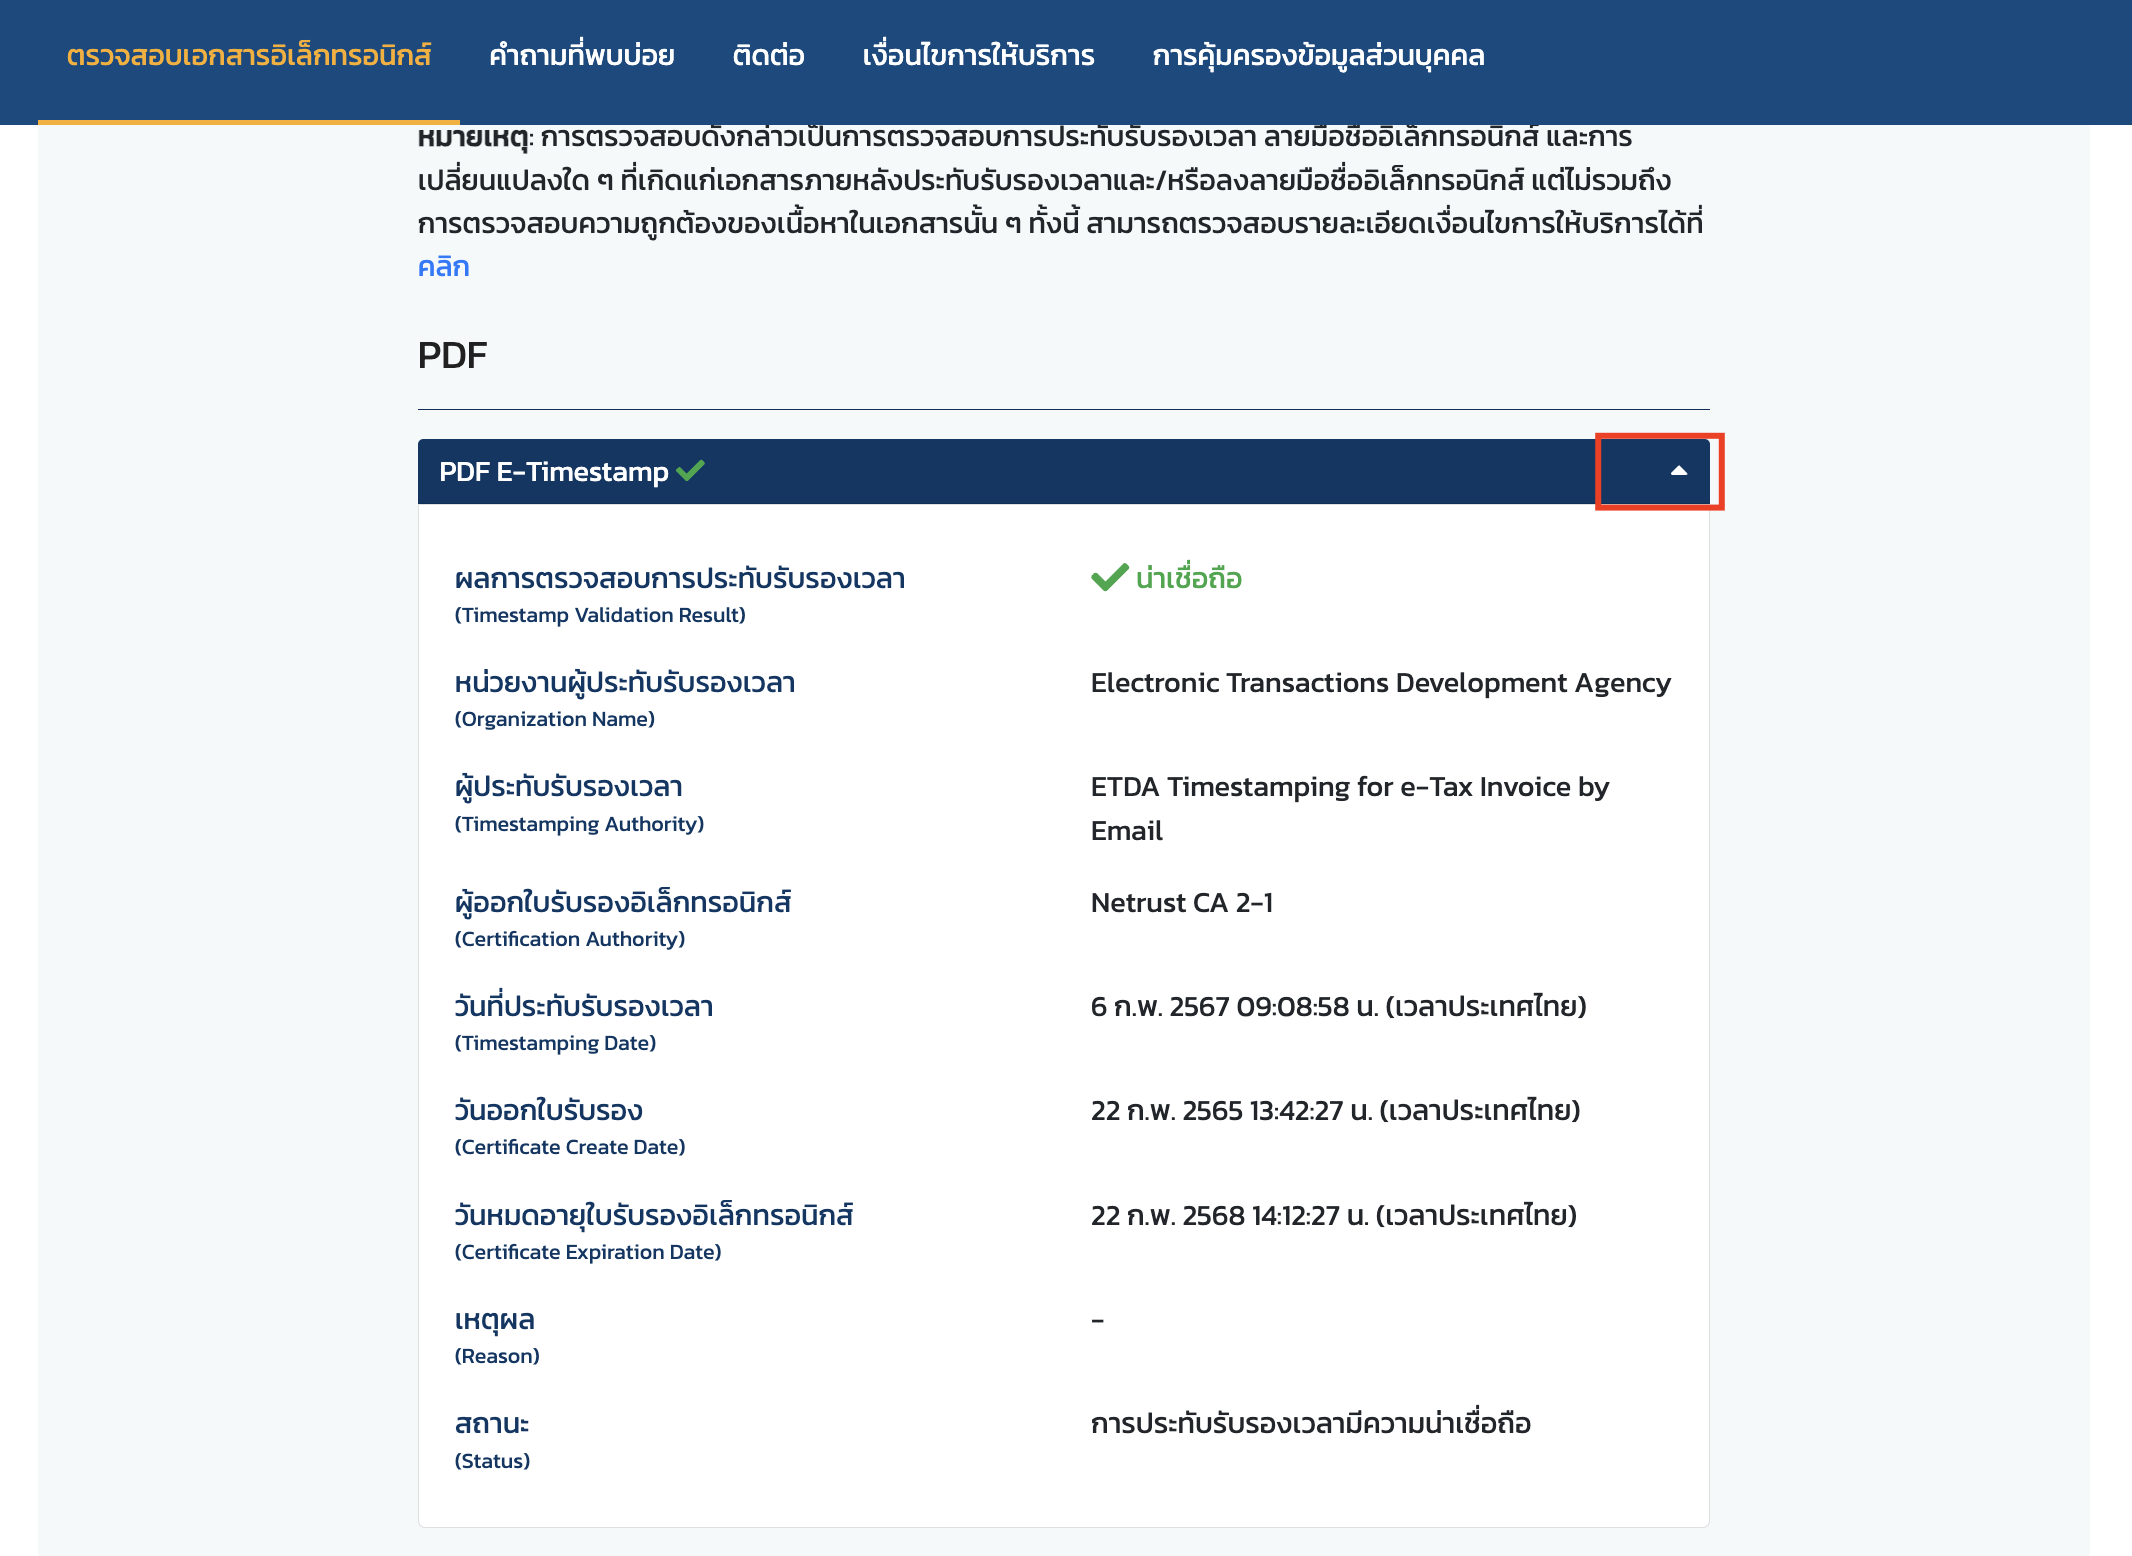Click the PDF section heading
This screenshot has height=1556, width=2132.
(x=452, y=355)
